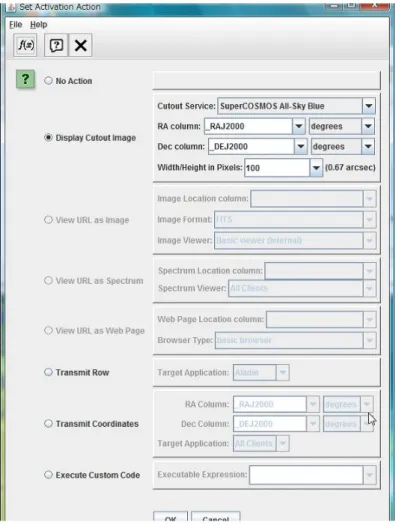The height and width of the screenshot is (525, 396).
Task: Select View URL as Image option
Action: pos(49,220)
